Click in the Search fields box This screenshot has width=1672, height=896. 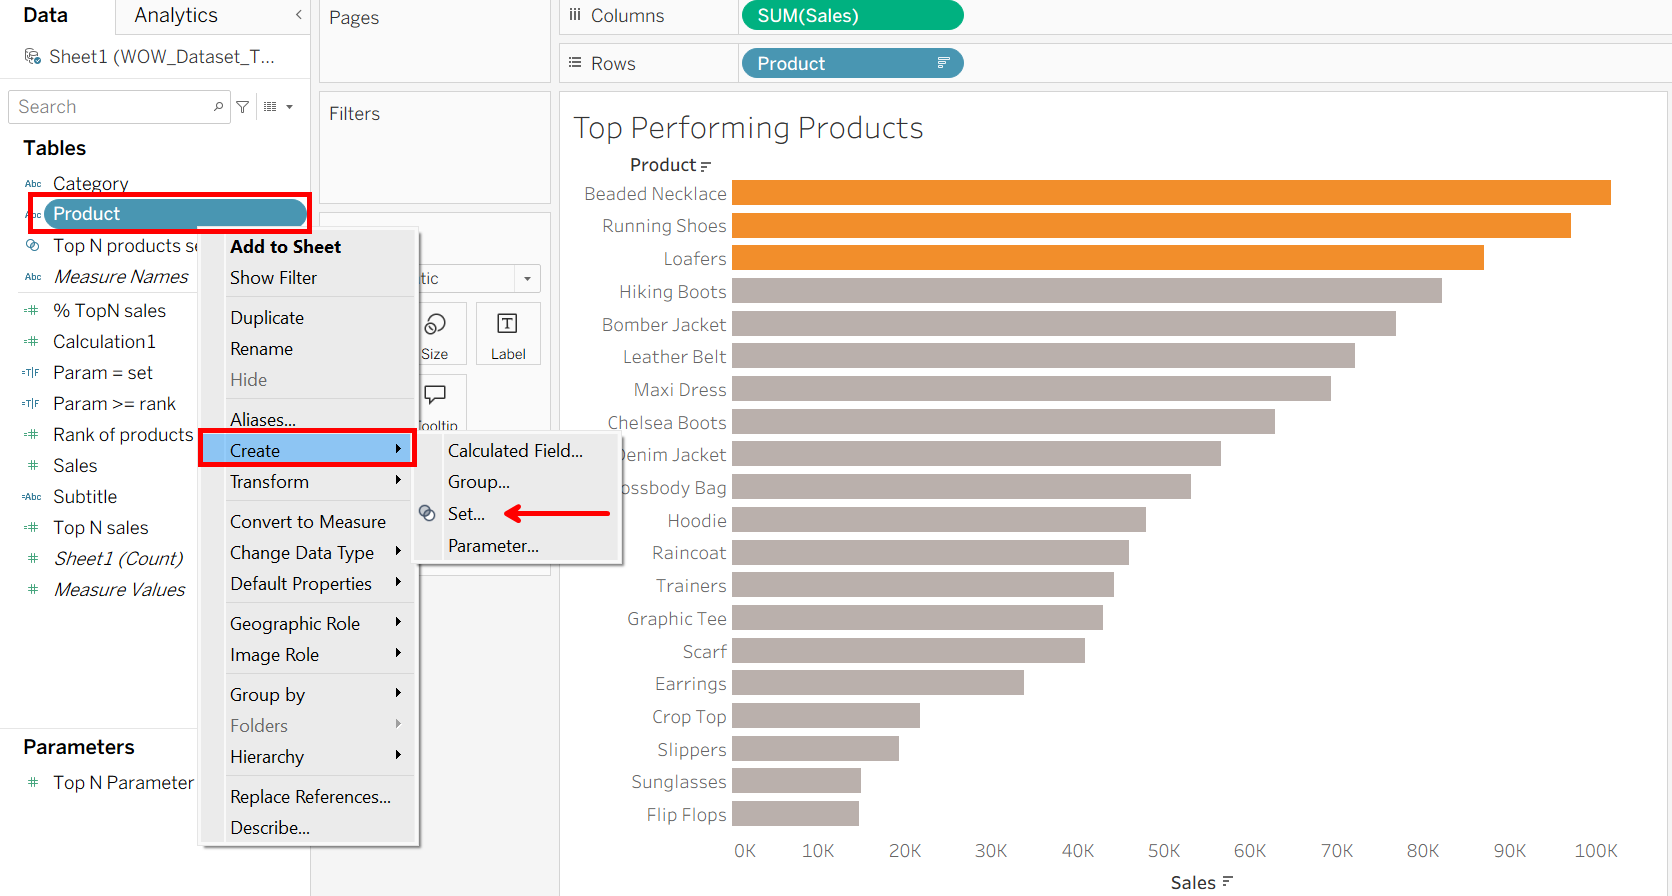tap(110, 107)
